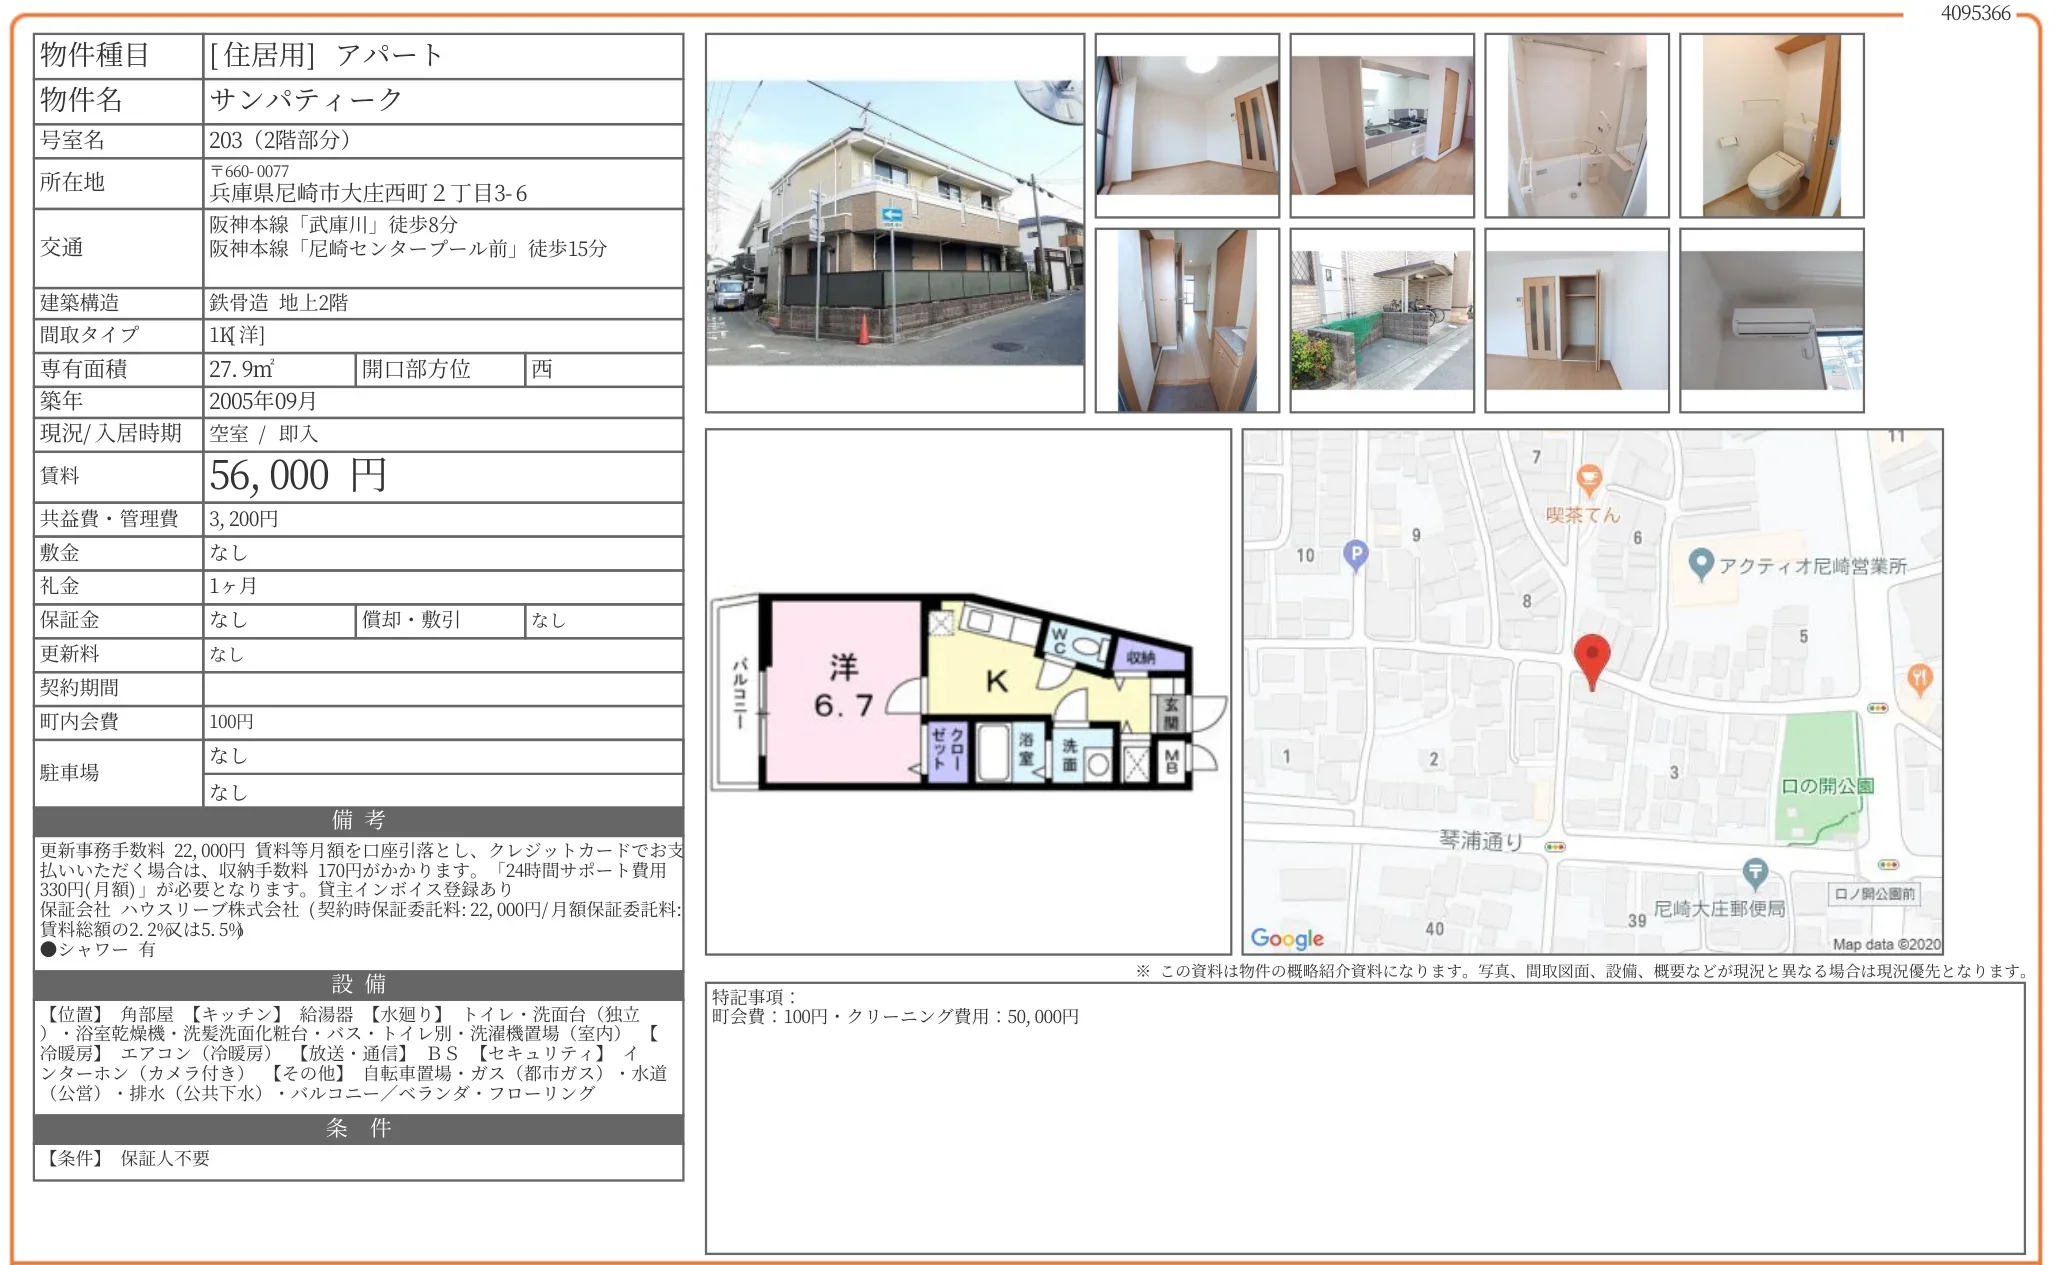Open the air conditioner photo thumbnail
Screen dimensions: 2056x1265
pyautogui.click(x=1771, y=320)
